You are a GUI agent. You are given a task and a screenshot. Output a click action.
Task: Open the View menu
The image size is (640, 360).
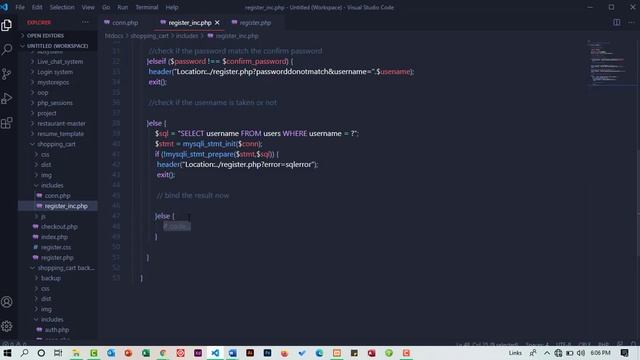tap(88, 7)
